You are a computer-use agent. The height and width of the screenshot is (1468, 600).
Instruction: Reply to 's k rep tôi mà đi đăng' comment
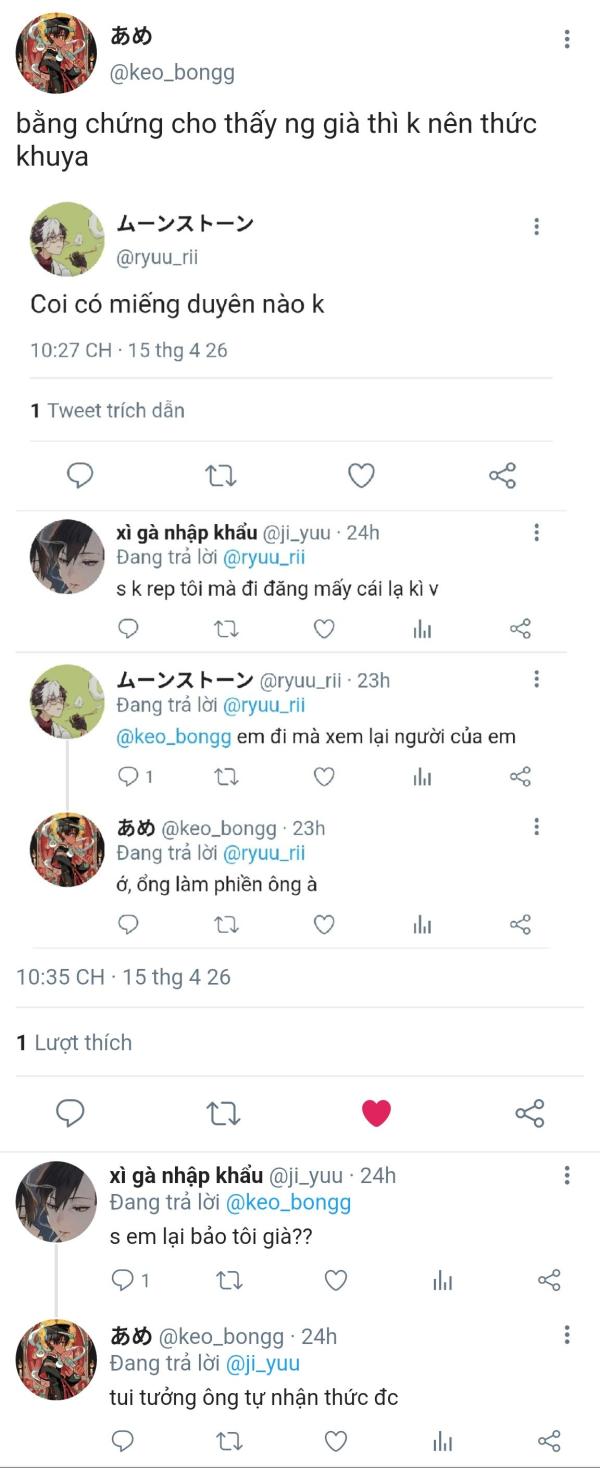pyautogui.click(x=128, y=628)
